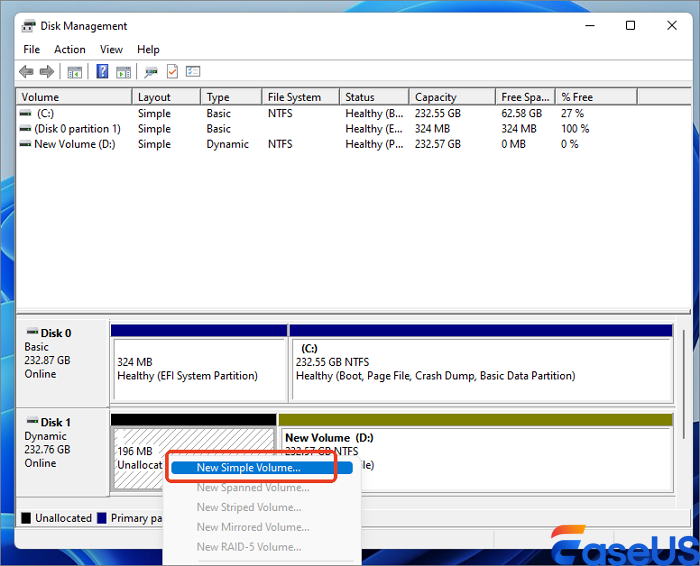Screen dimensions: 700x566
Task: Click the 27 % free cell
Action: click(x=572, y=113)
